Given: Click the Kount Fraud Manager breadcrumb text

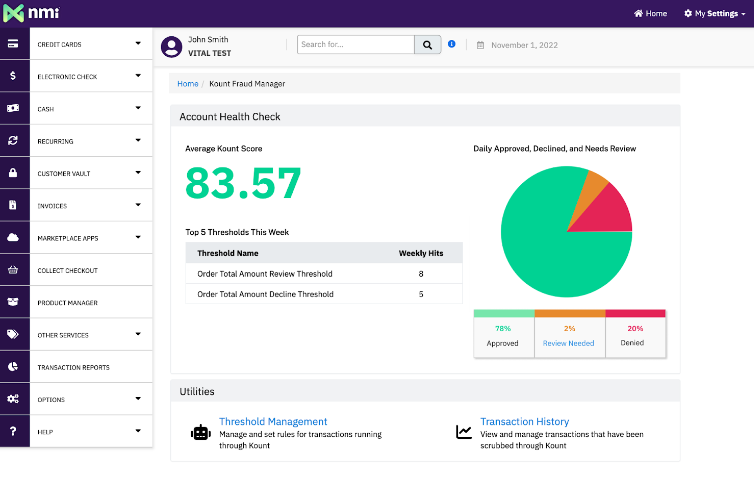Looking at the screenshot, I should (247, 84).
